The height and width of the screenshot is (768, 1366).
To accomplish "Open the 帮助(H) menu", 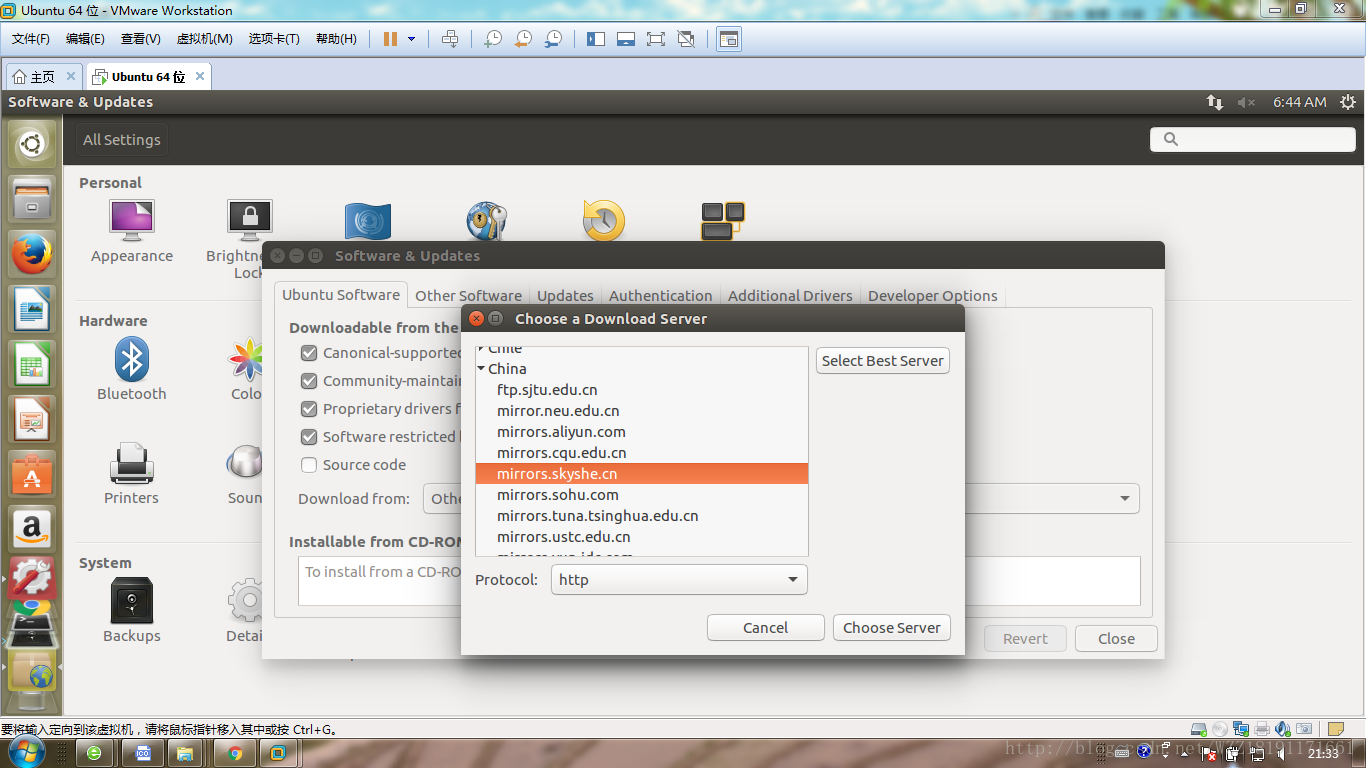I will click(x=336, y=39).
